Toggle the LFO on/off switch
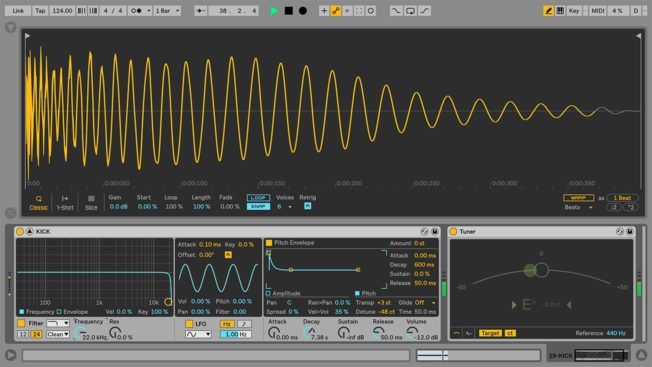 click(x=189, y=323)
